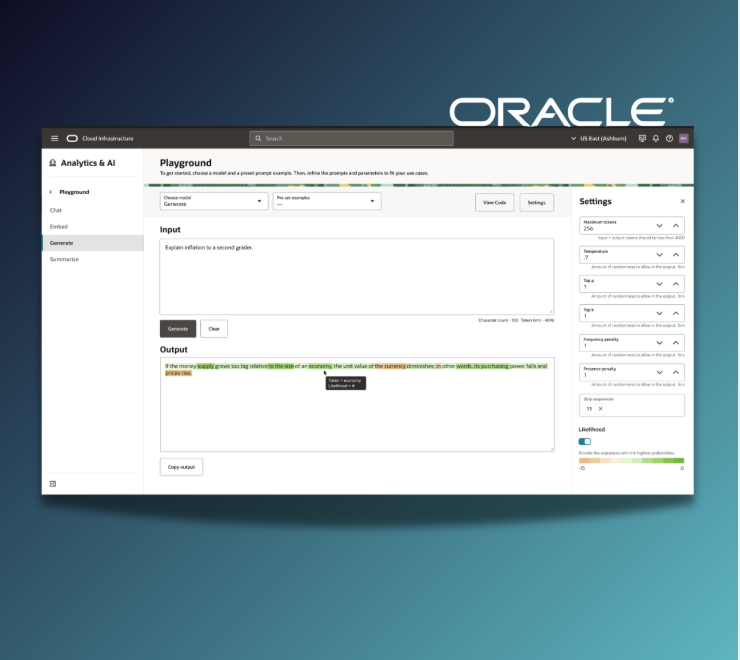Click the Oracle Cloud Infrastructure logo
This screenshot has width=740, height=660.
click(x=72, y=138)
